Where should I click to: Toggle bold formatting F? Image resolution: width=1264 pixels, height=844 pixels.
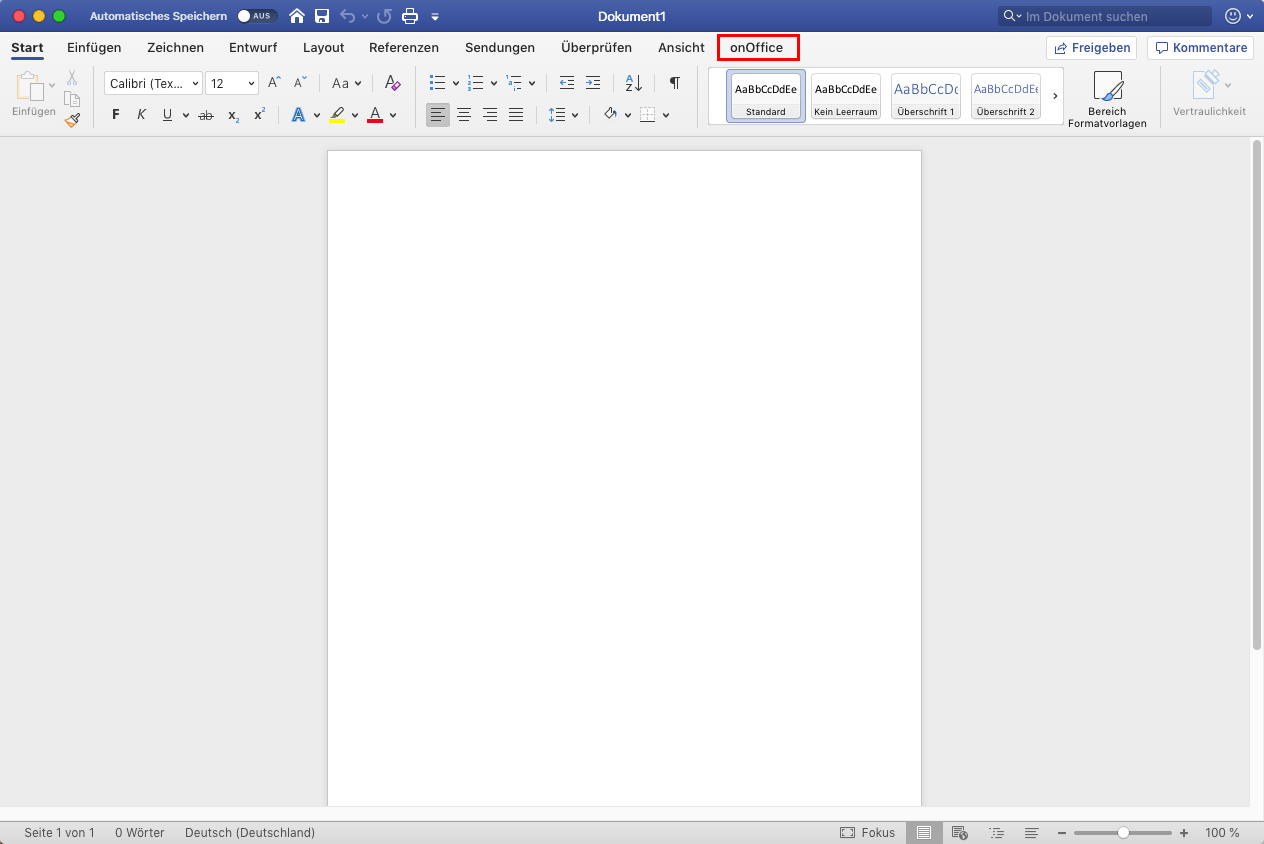coord(116,115)
